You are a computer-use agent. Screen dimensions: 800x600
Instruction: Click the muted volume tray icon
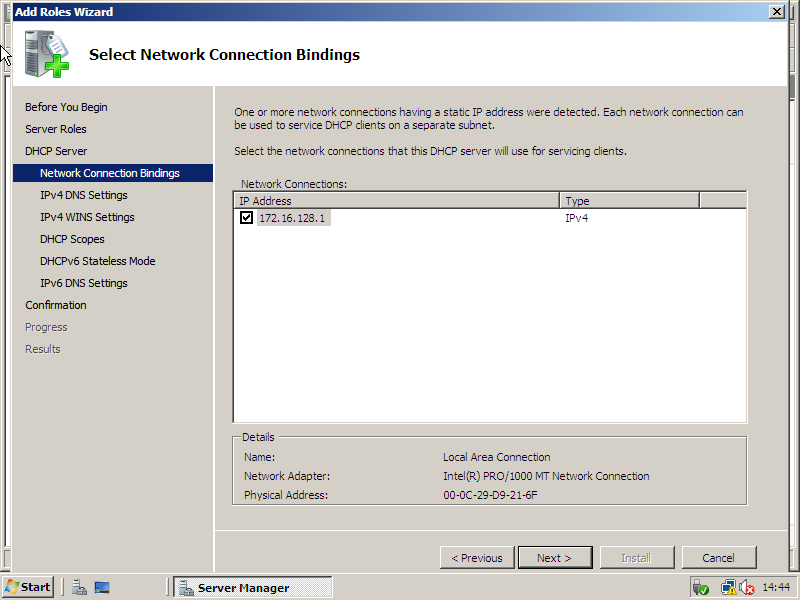[746, 587]
